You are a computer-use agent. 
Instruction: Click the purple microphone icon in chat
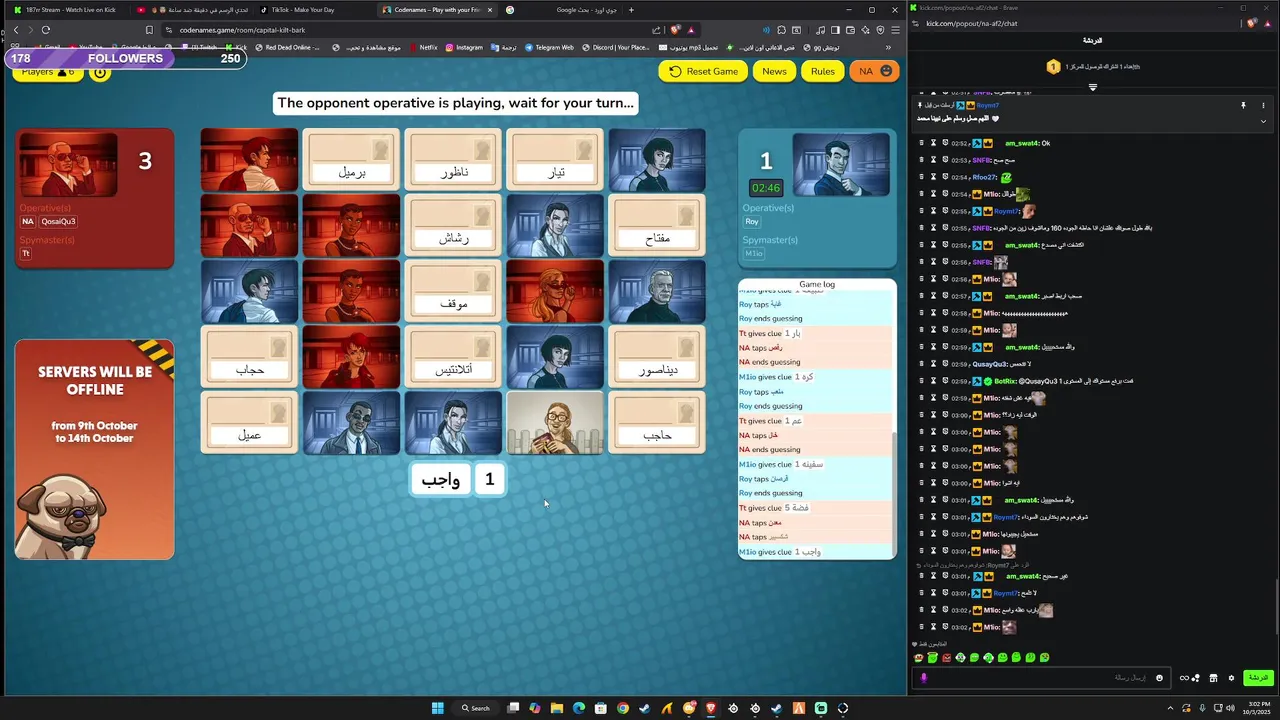923,678
